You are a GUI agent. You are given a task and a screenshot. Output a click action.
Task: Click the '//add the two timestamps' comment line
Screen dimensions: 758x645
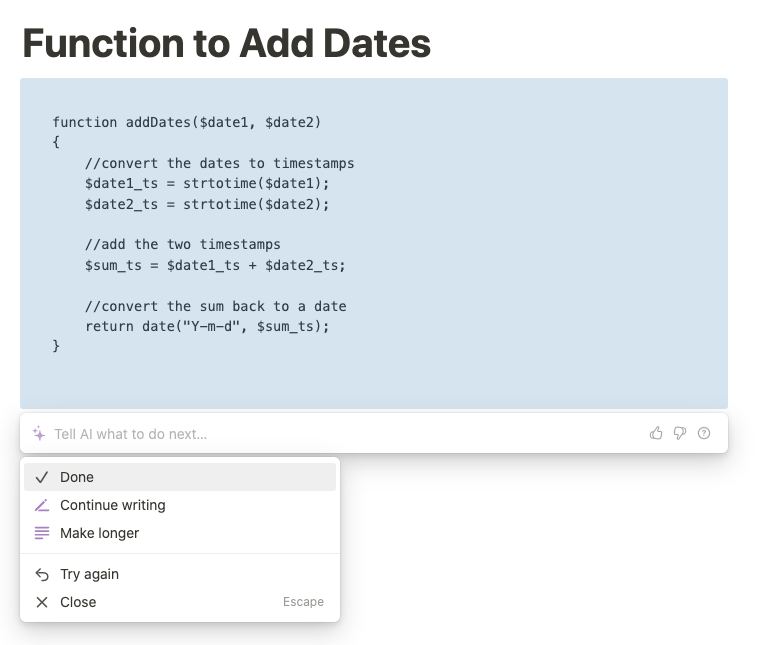(x=183, y=245)
